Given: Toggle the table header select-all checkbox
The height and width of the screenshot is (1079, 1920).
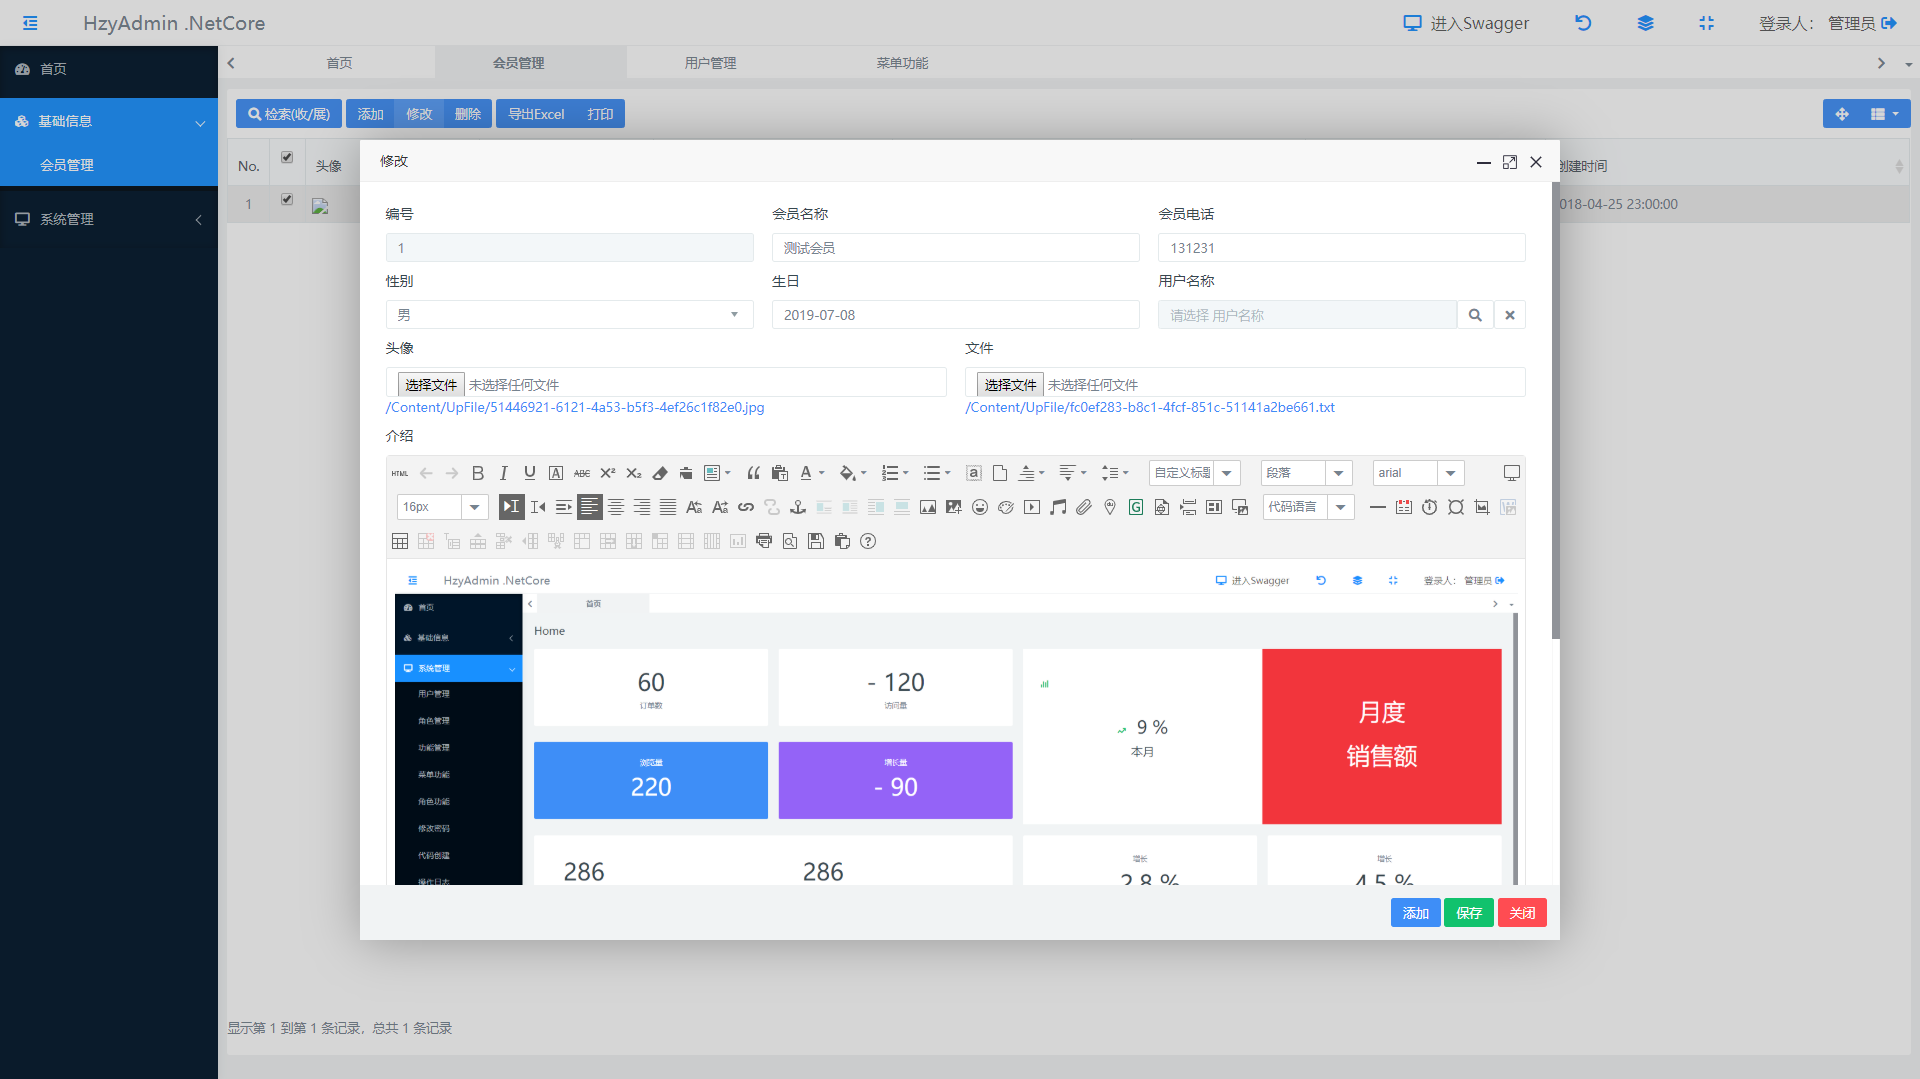Looking at the screenshot, I should click(287, 157).
